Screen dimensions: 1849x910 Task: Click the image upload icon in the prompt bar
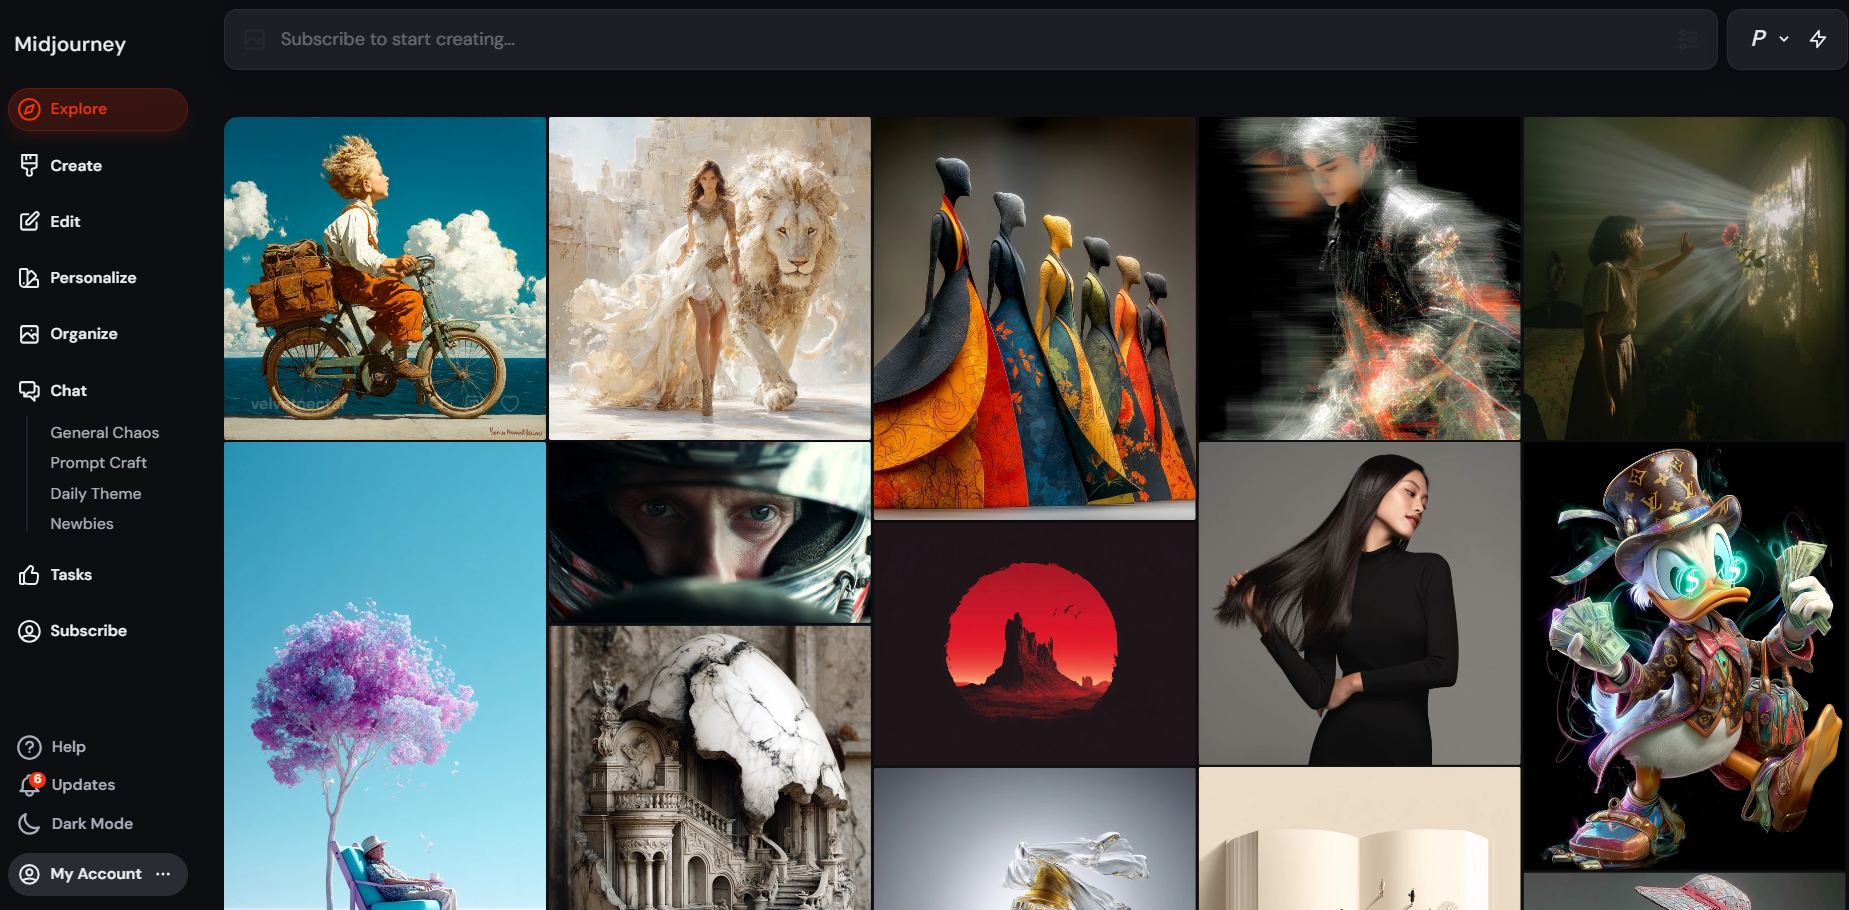255,40
